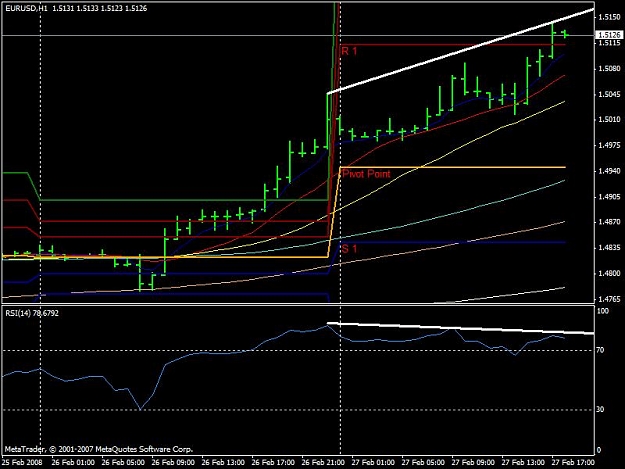
Task: Click the 1.4975 price scale value
Action: pos(609,145)
